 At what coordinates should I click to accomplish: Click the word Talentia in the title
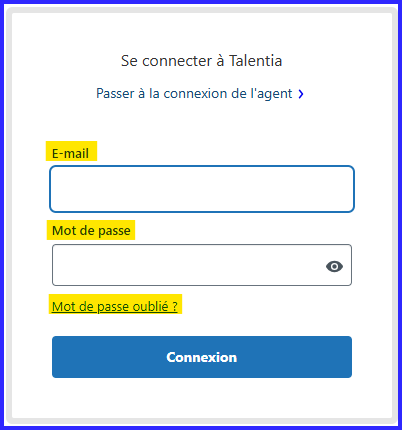point(256,61)
